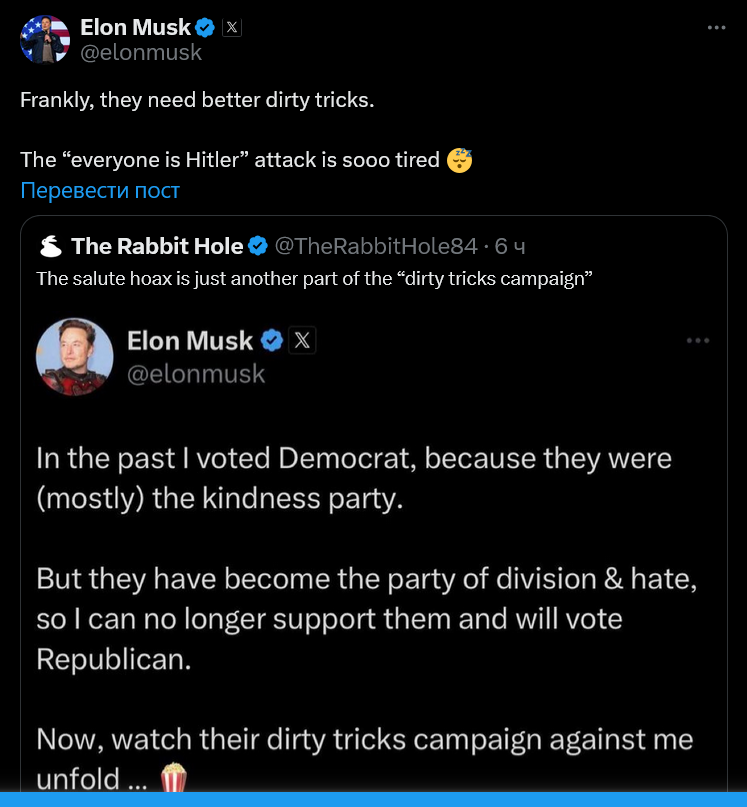The height and width of the screenshot is (807, 747).
Task: Click the sleeping face emoji after "sooo tired"
Action: (x=459, y=160)
